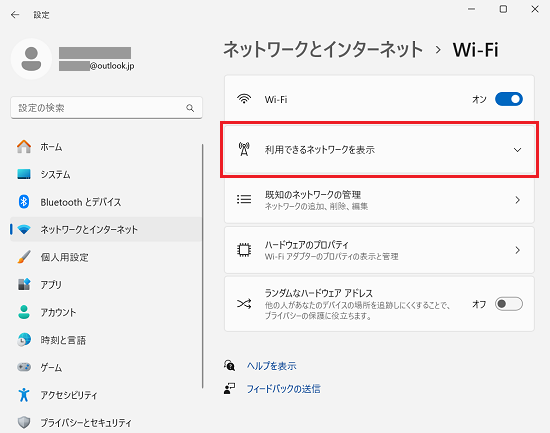Image resolution: width=550 pixels, height=433 pixels.
Task: Click the アプリ icon in sidebar
Action: [x=24, y=284]
